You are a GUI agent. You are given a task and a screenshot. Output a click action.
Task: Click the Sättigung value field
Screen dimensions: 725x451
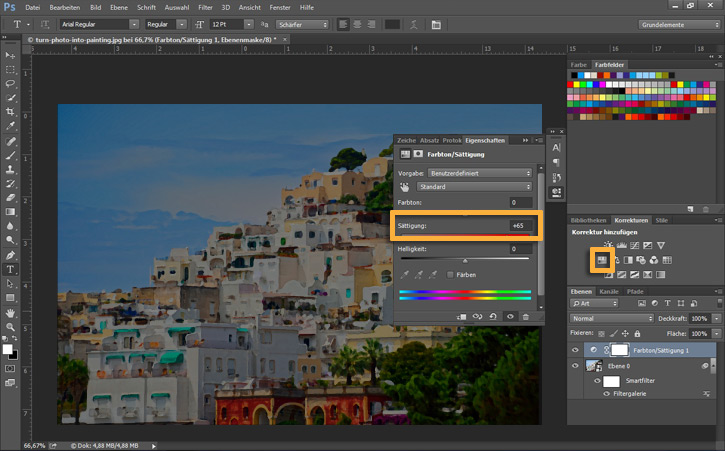521,226
